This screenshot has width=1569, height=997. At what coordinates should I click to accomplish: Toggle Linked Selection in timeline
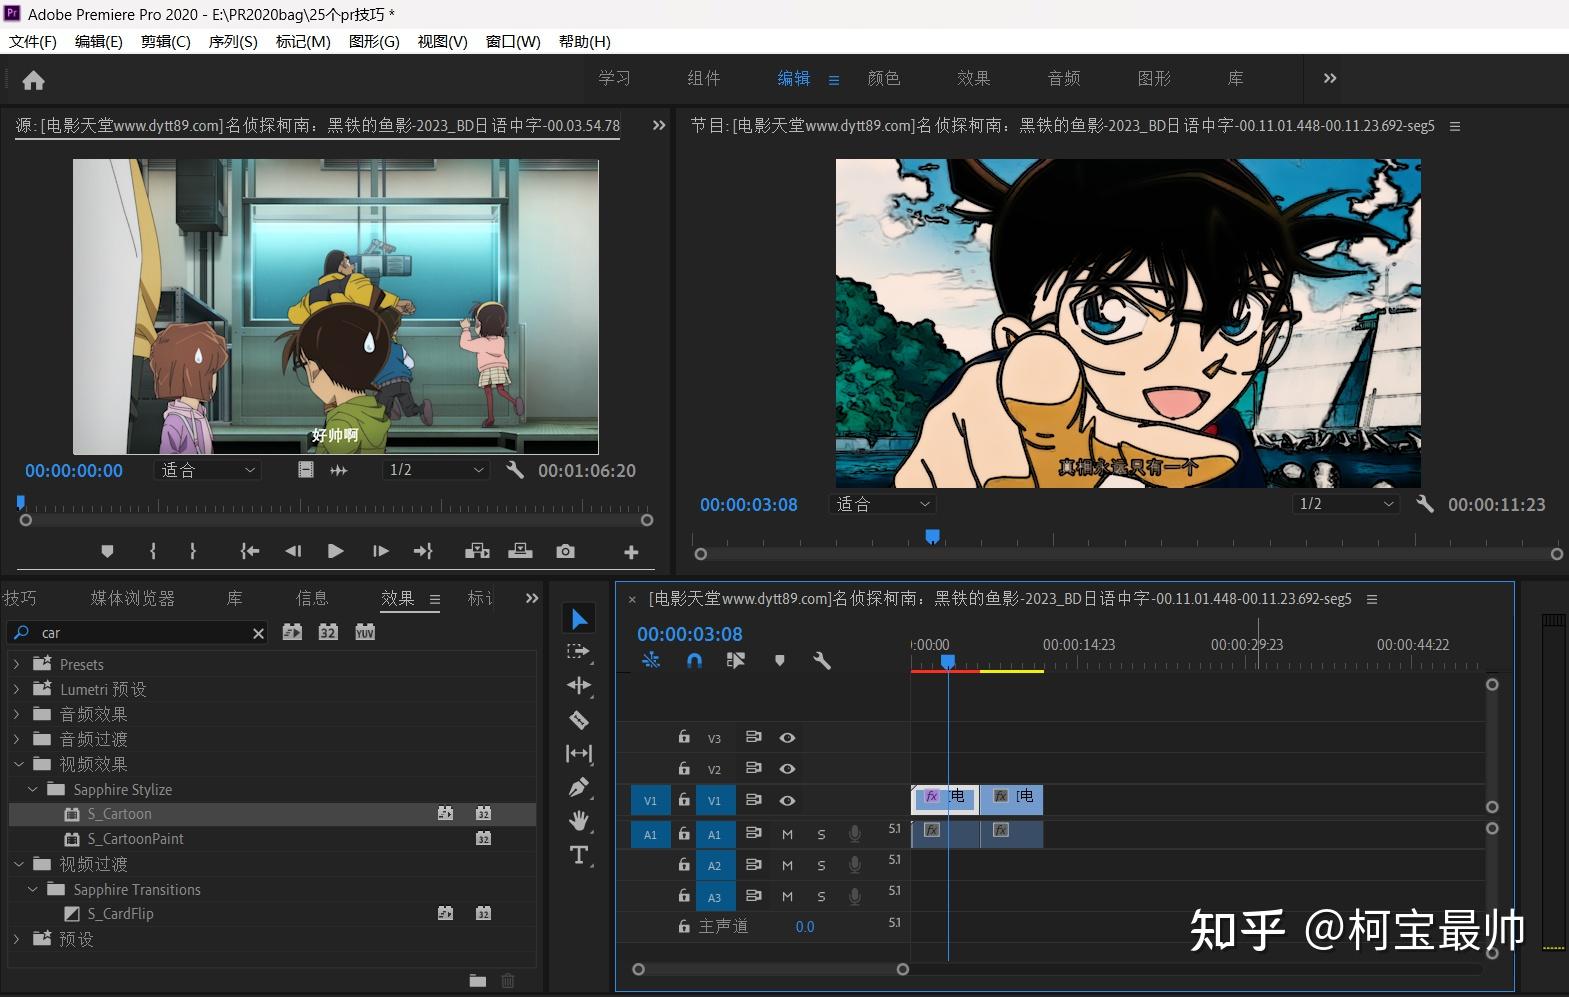tap(736, 660)
